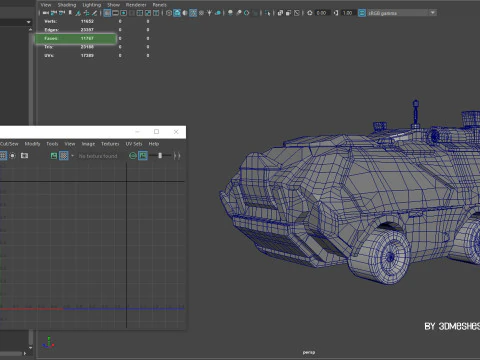Click the Textured display icon
Screen dimensions: 480x360
pos(201,13)
